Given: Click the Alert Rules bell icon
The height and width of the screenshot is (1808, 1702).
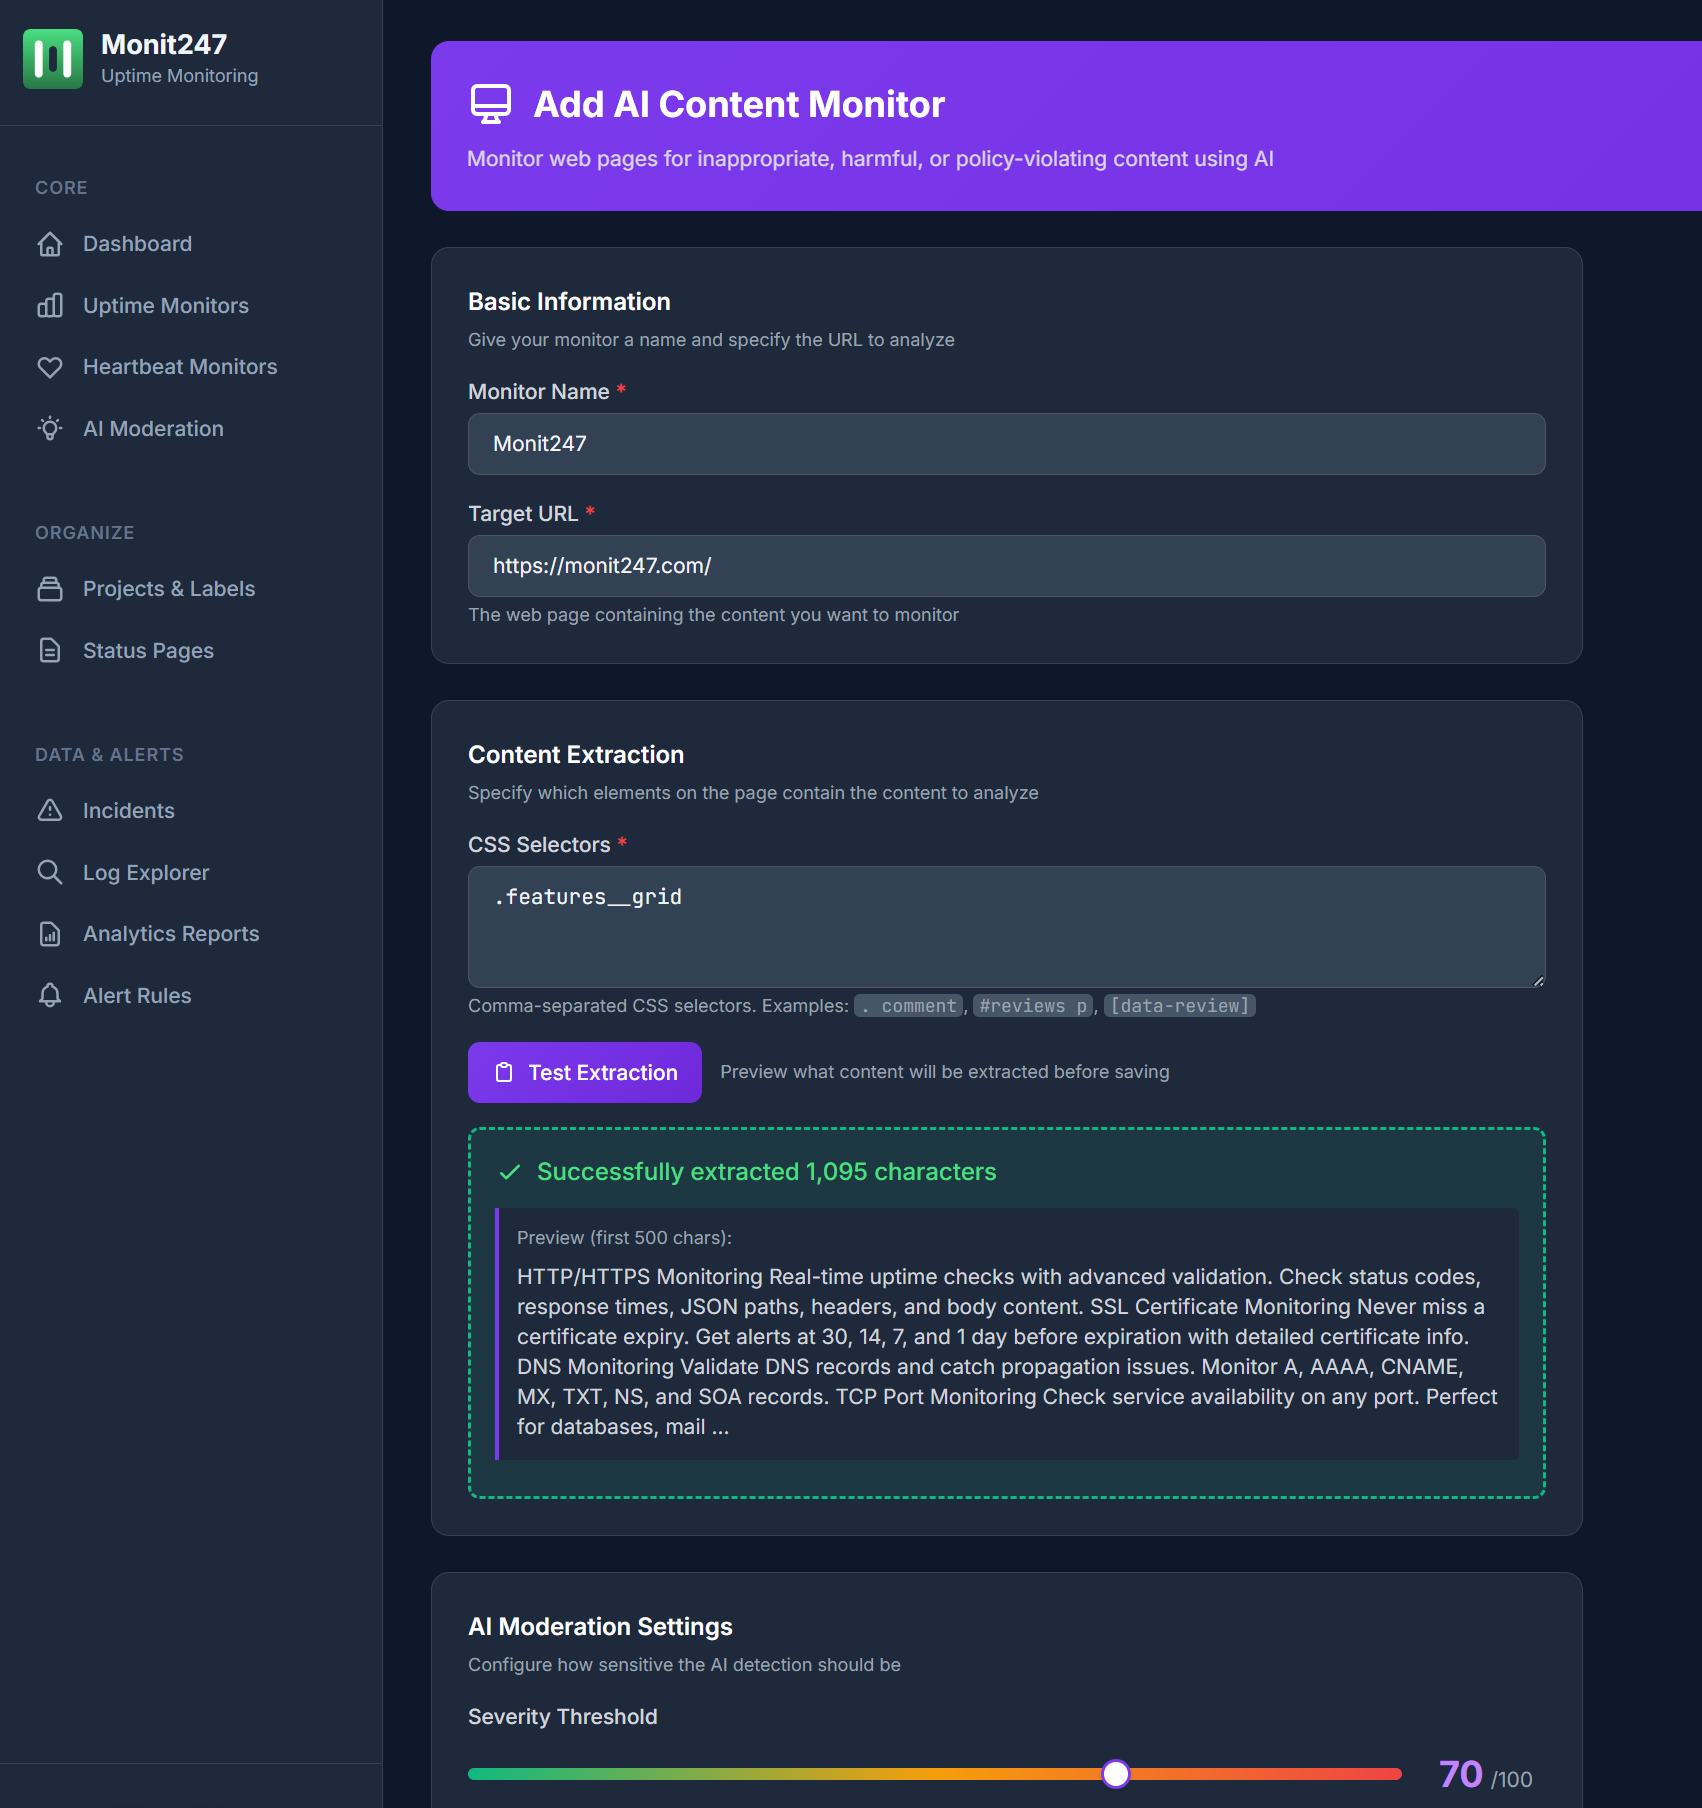Looking at the screenshot, I should coord(51,995).
